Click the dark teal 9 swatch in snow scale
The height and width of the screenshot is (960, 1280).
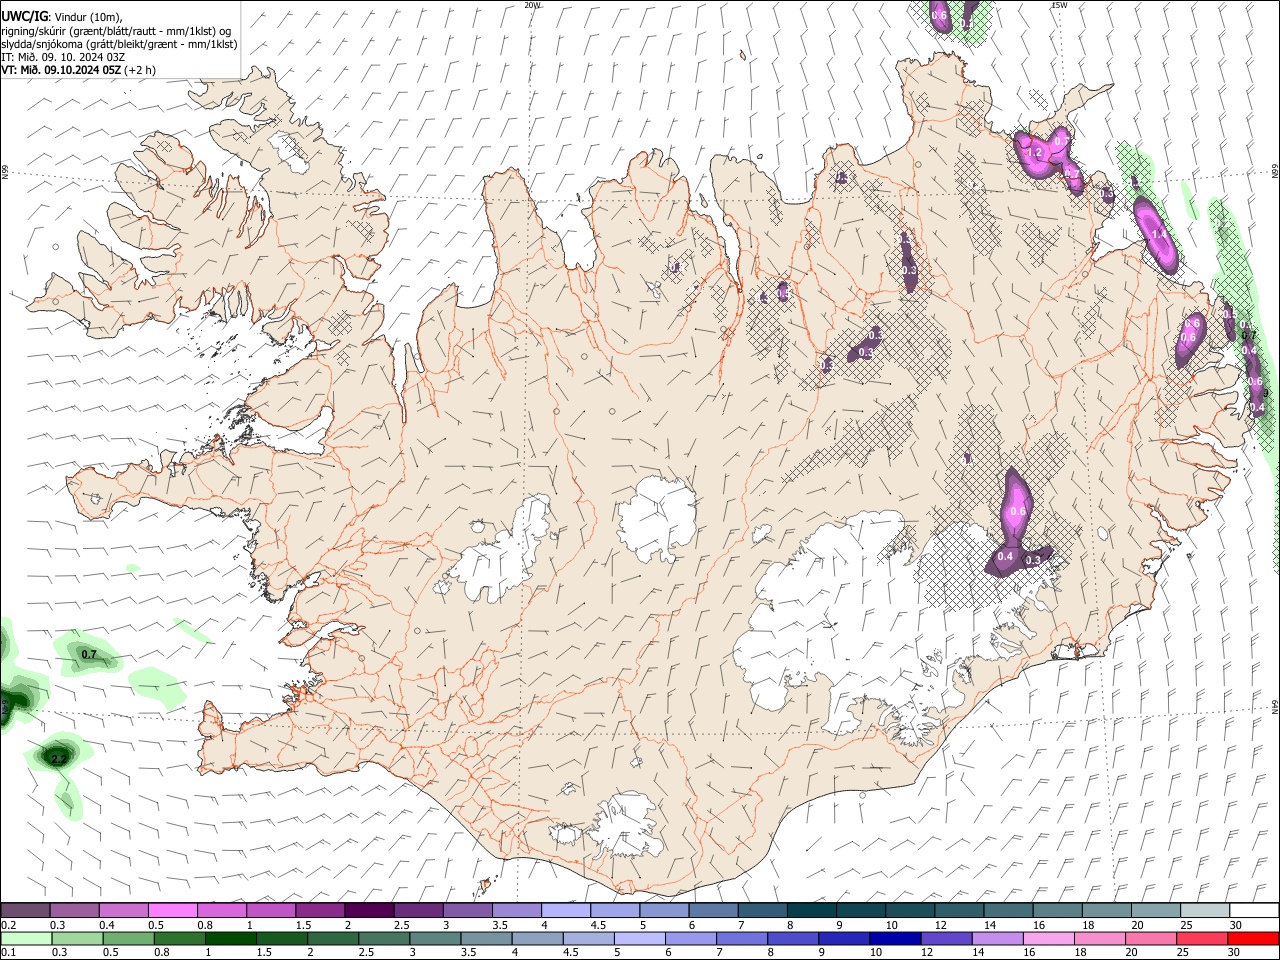point(859,910)
